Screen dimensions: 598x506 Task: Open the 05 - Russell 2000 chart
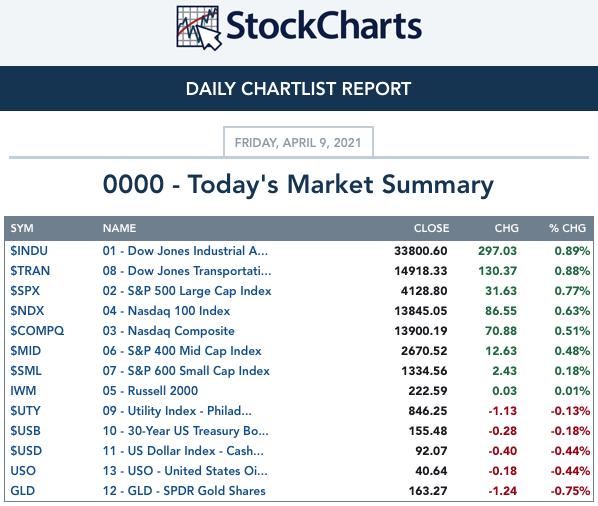150,391
